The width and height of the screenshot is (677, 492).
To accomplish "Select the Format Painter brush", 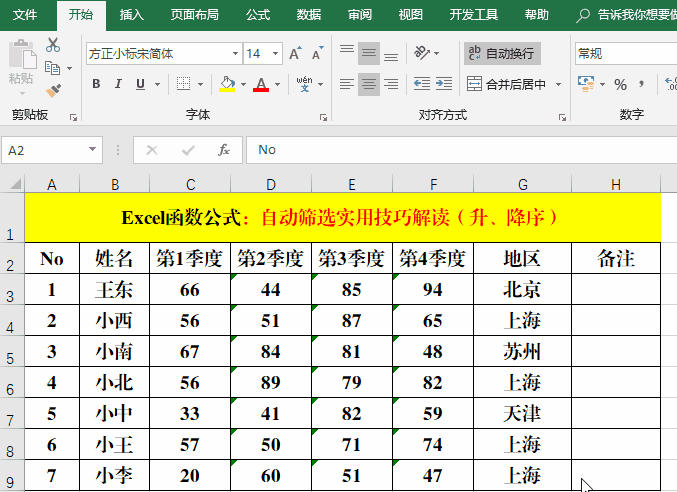I will 53,90.
